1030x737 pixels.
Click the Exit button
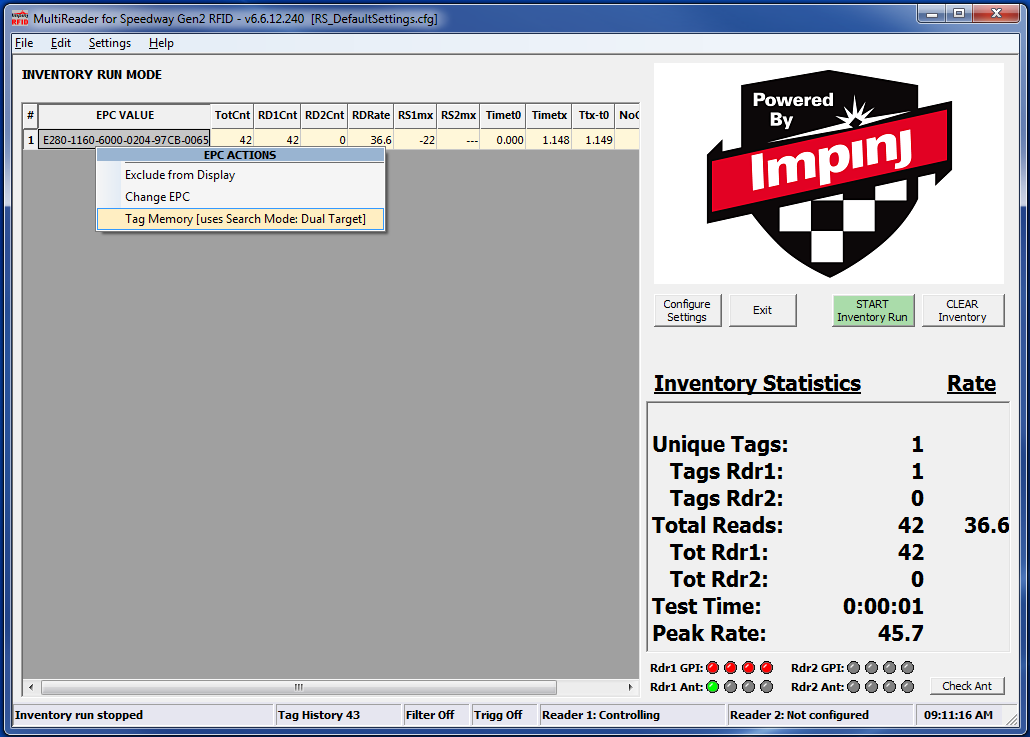763,311
